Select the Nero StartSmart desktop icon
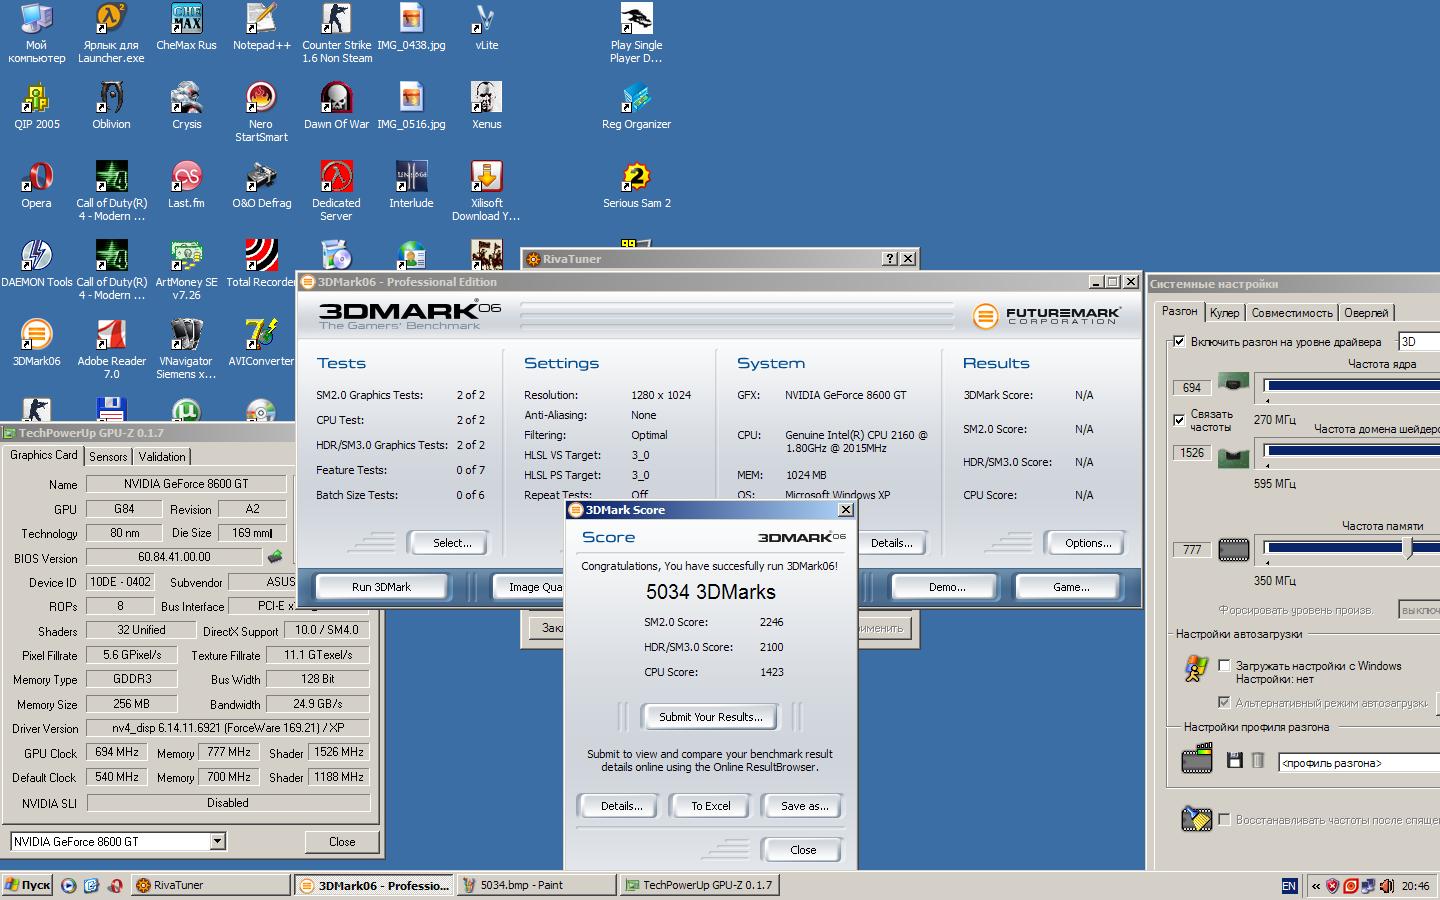Viewport: 1440px width, 900px height. [x=261, y=111]
